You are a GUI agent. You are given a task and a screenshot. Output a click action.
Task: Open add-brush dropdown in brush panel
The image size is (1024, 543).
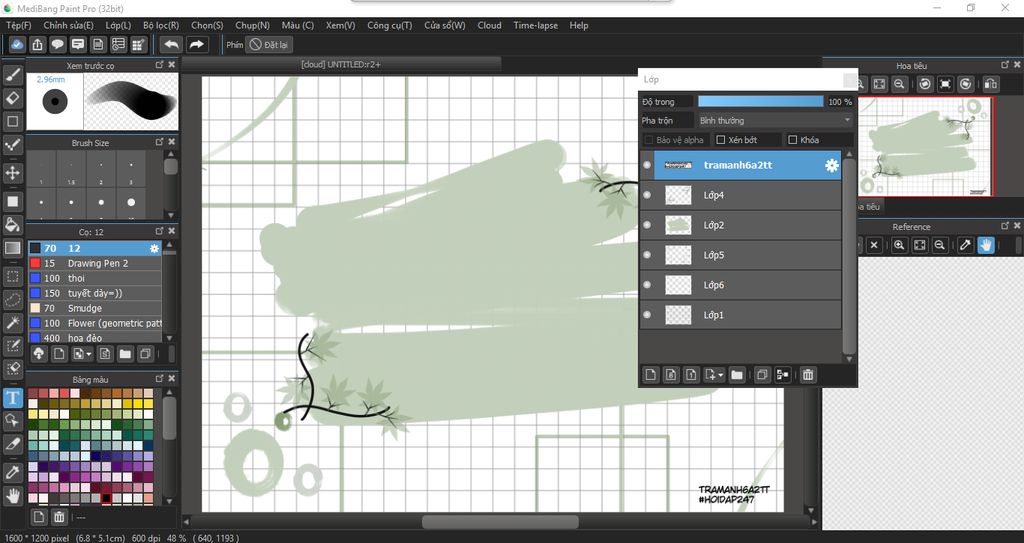89,354
